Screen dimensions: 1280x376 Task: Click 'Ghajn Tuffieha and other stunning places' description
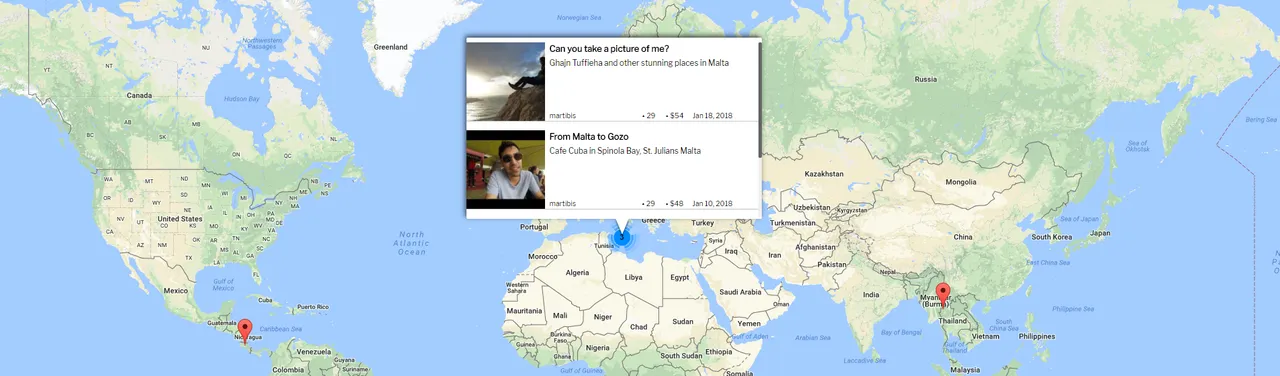(x=639, y=63)
